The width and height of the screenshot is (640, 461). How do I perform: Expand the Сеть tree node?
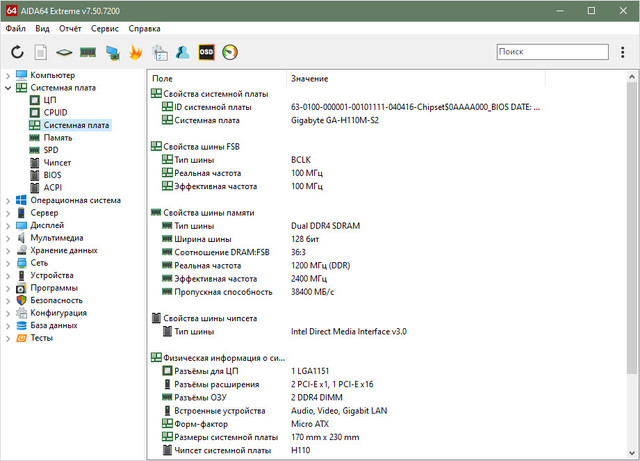pos(8,263)
